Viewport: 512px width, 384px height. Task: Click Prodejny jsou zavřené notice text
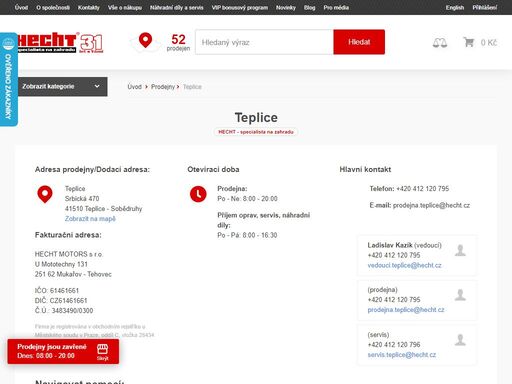click(x=52, y=347)
